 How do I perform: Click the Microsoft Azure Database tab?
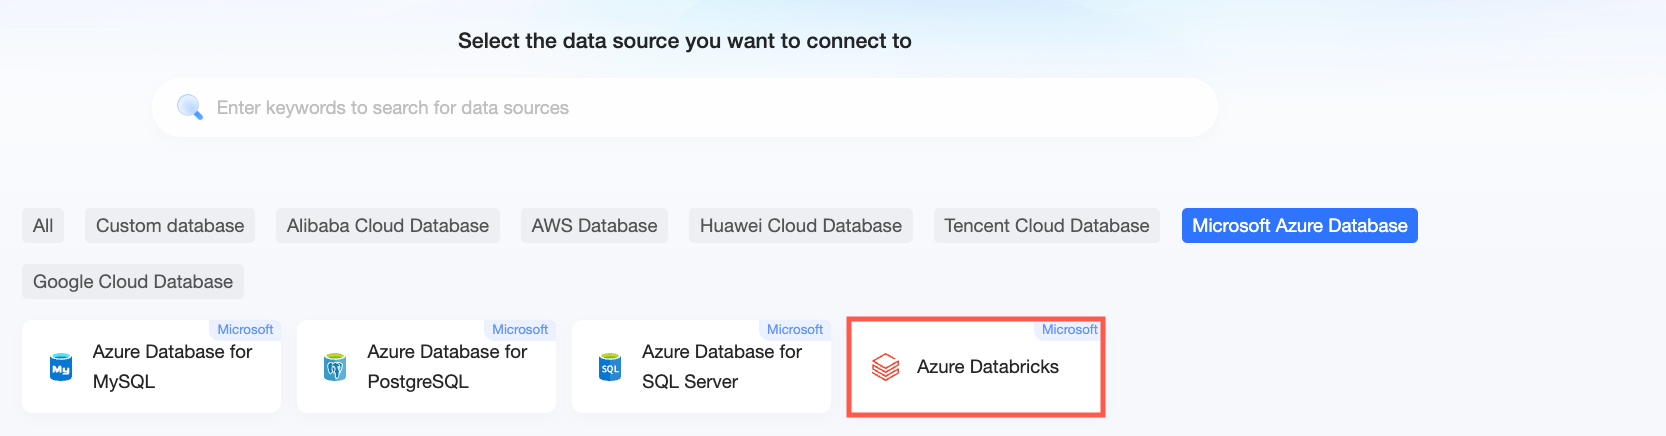[x=1299, y=226]
